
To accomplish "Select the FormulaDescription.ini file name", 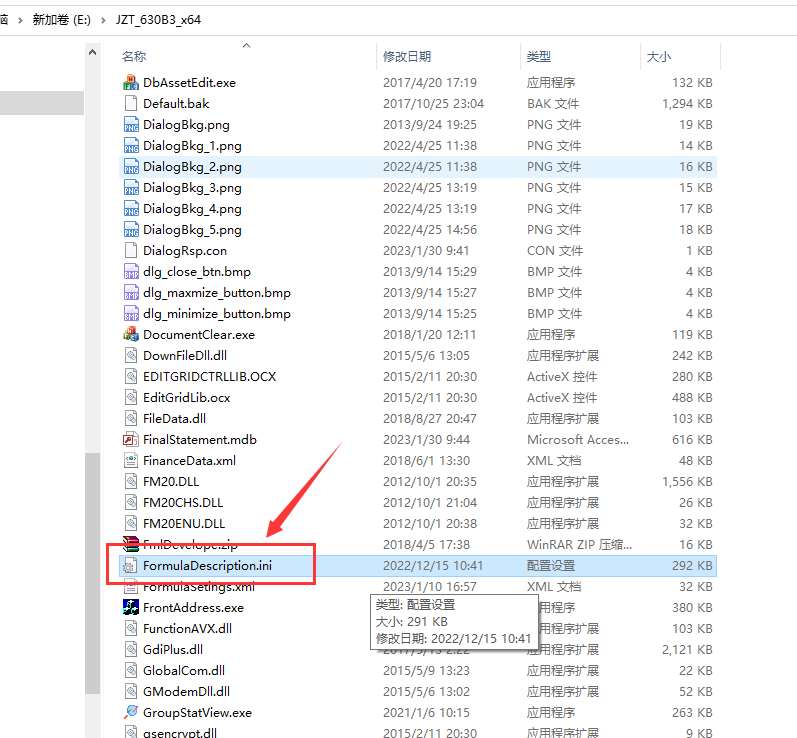I will pyautogui.click(x=207, y=566).
